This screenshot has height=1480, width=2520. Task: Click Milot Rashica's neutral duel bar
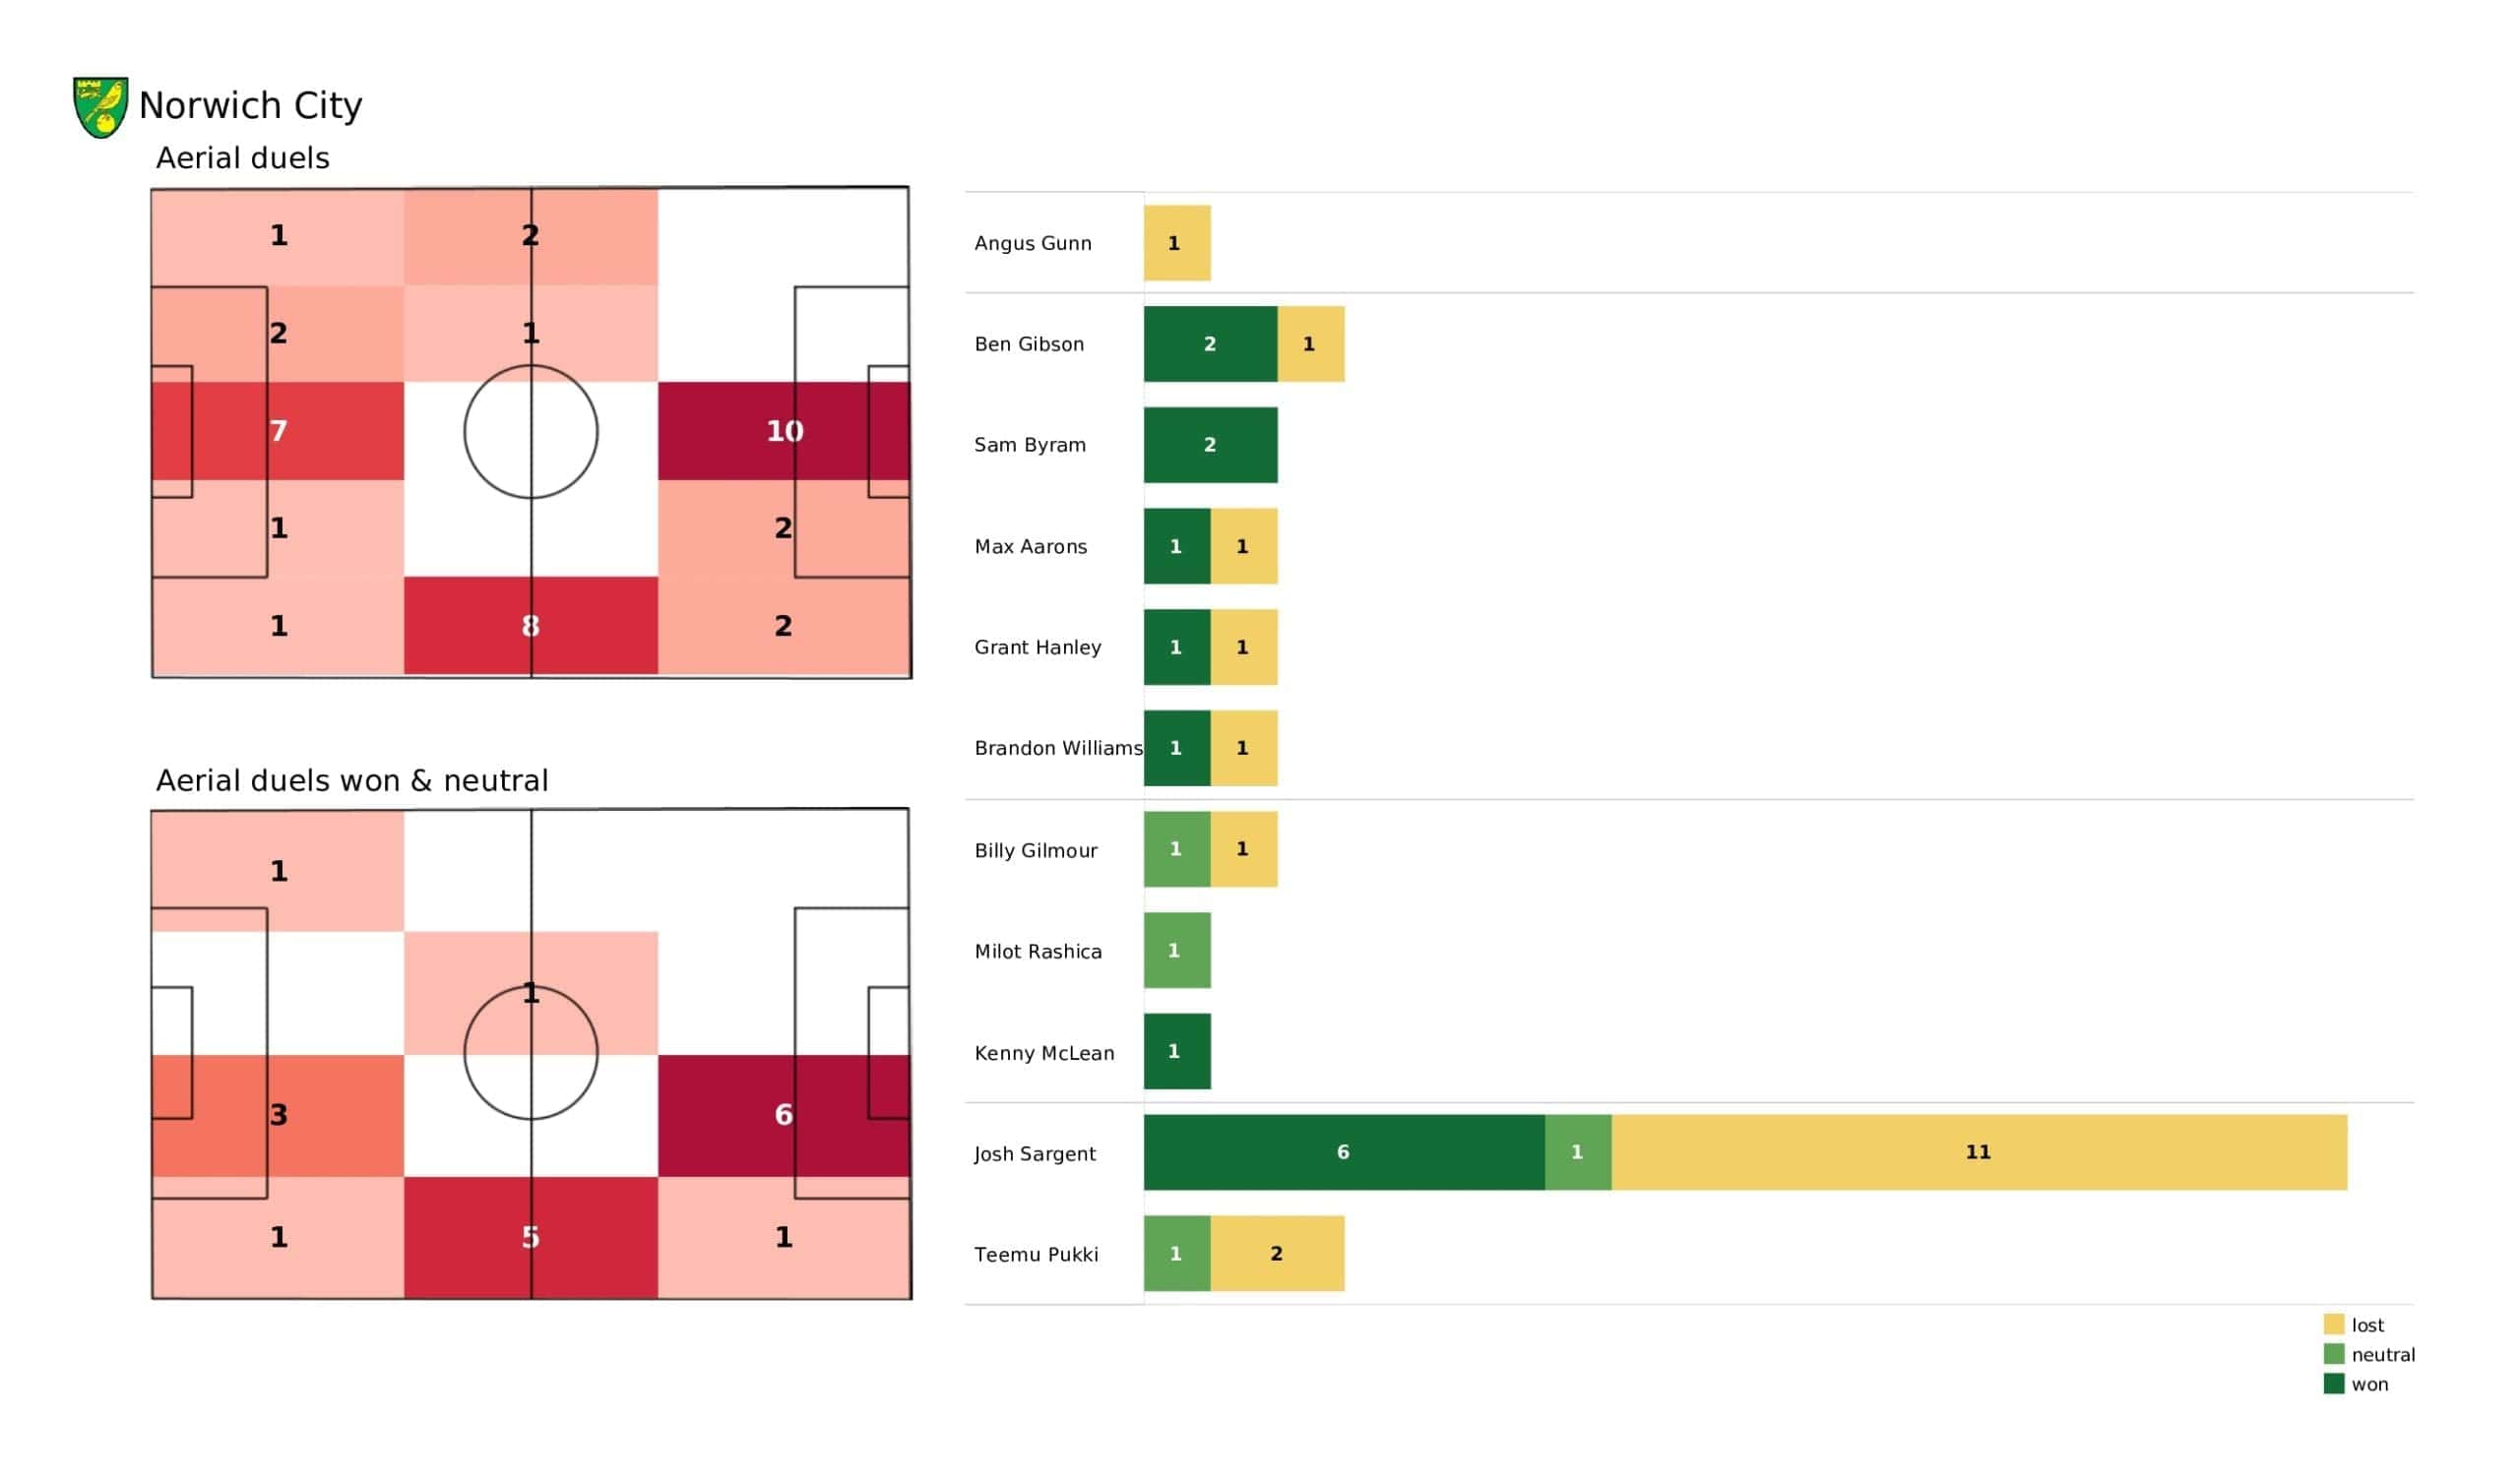(1177, 950)
